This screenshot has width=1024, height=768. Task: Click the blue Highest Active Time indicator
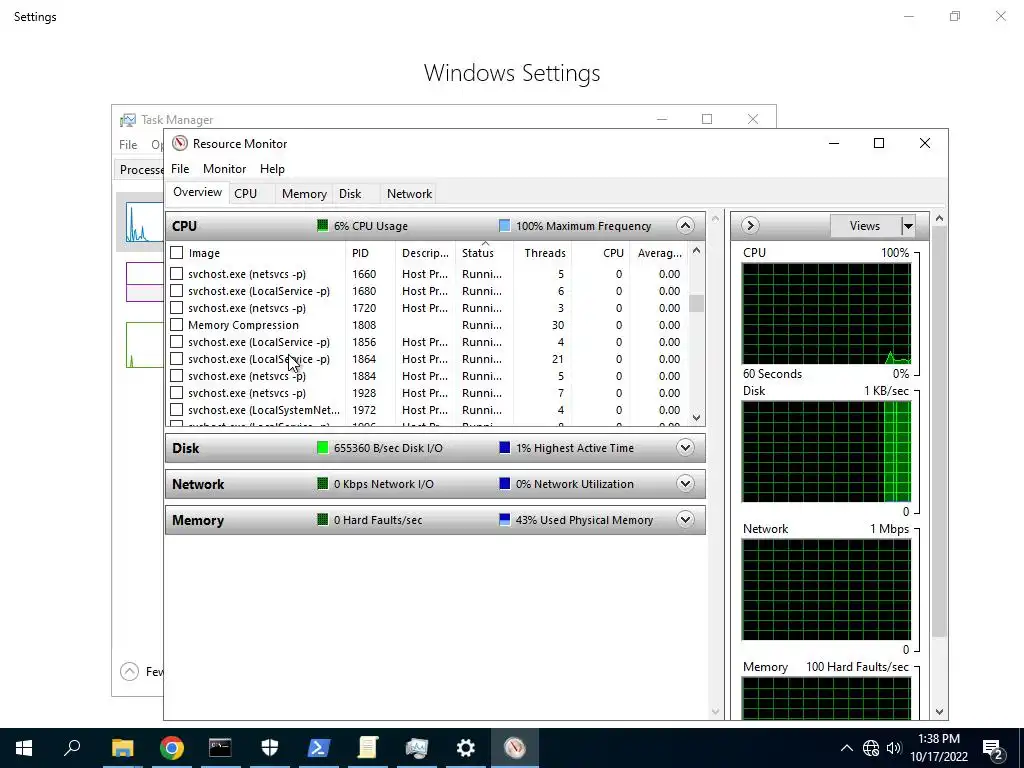504,447
